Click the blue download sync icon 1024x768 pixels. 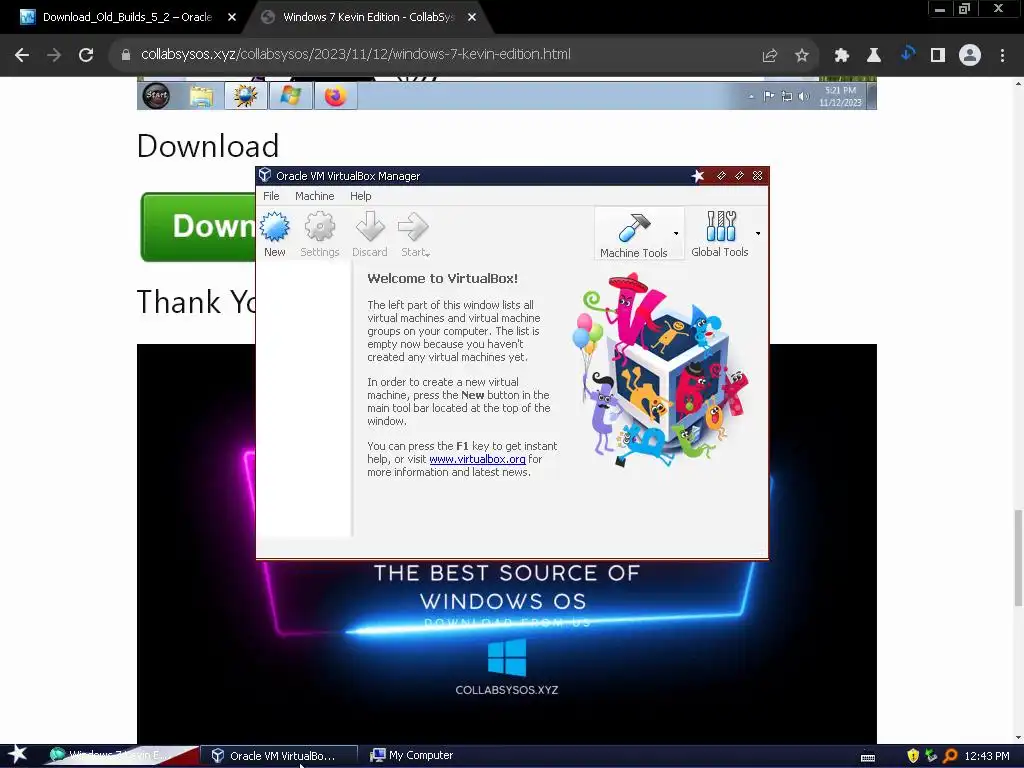(907, 54)
